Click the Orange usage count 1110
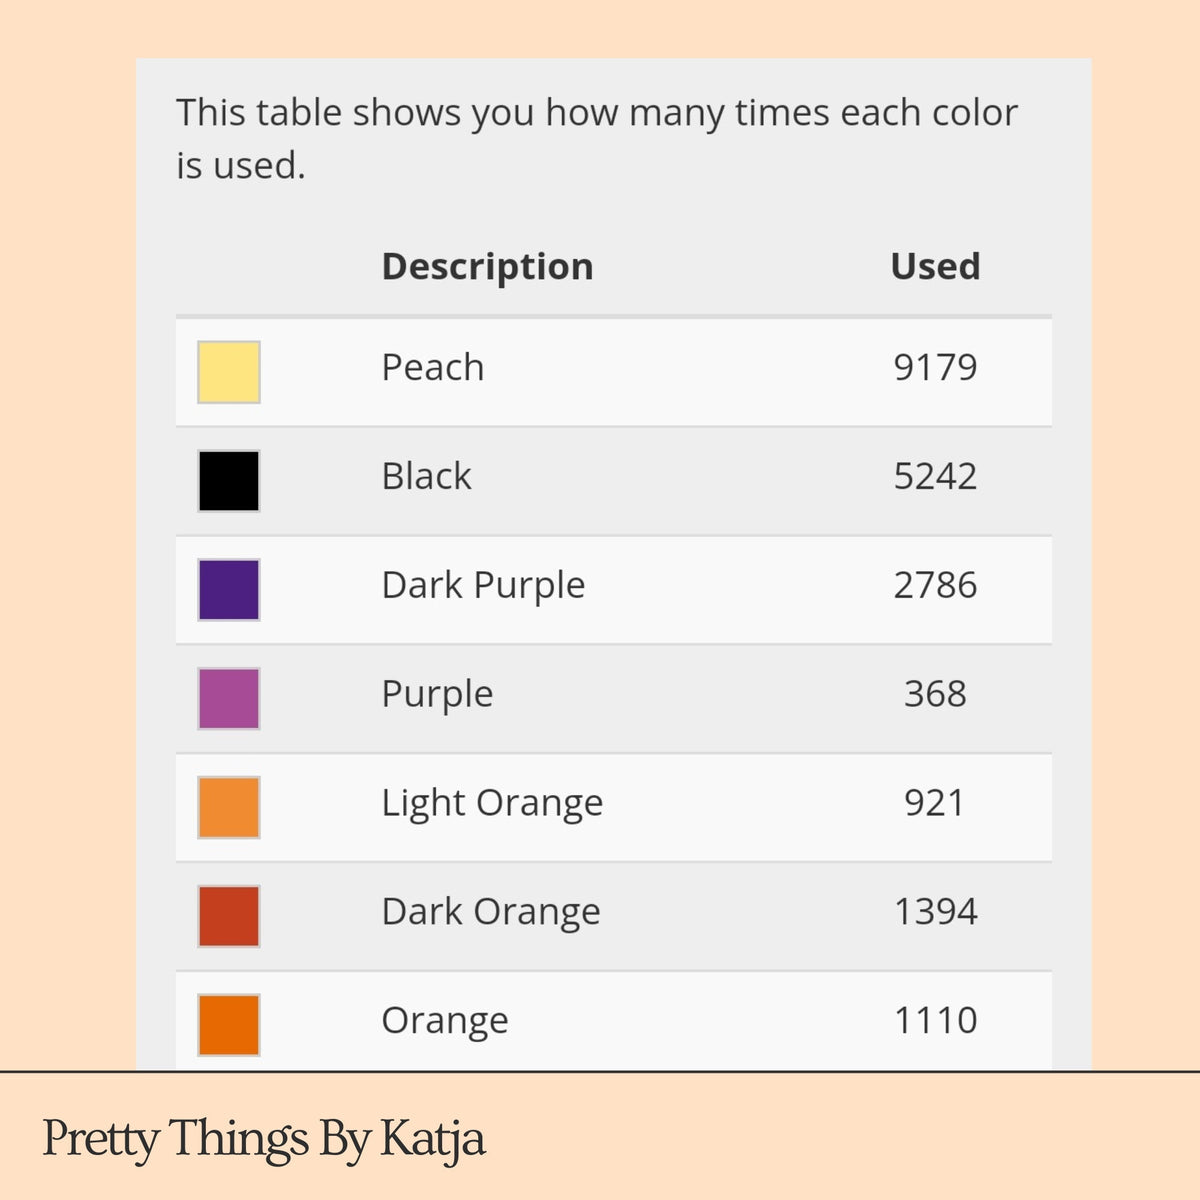The height and width of the screenshot is (1200, 1200). click(x=935, y=1021)
